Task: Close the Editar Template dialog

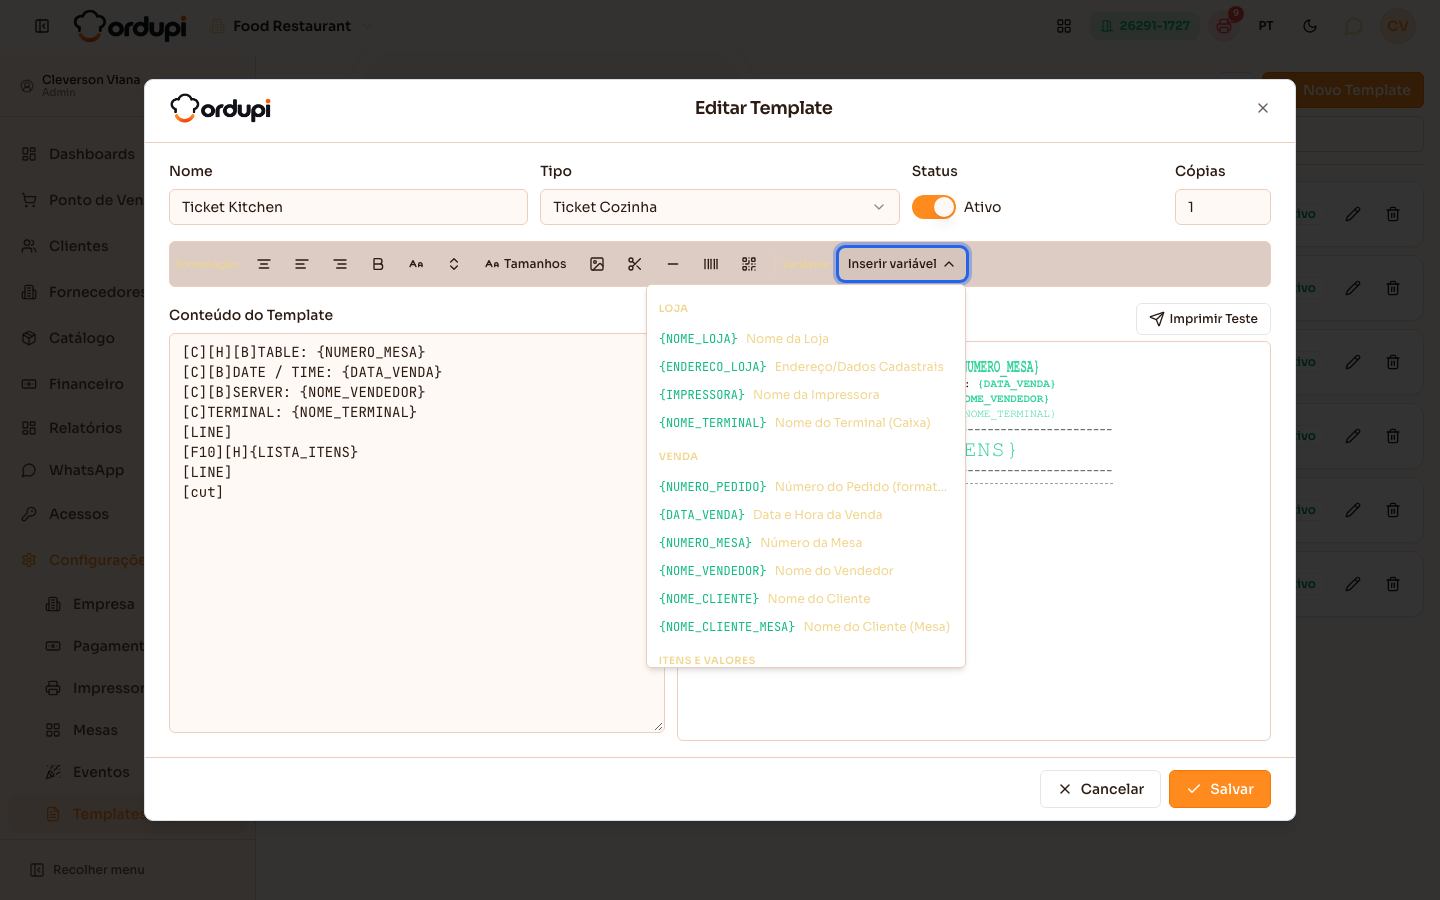Action: coord(1263,108)
